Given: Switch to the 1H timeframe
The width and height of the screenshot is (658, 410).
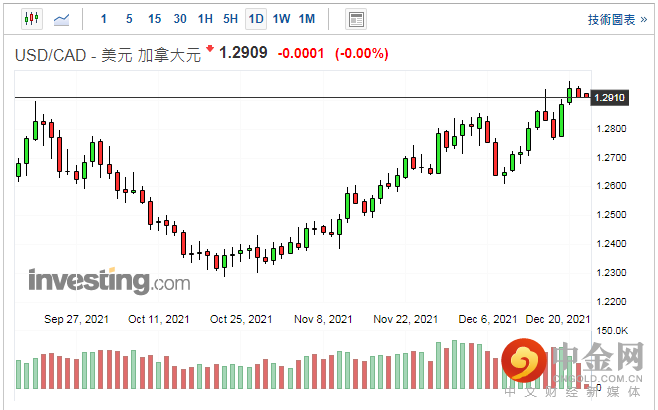Looking at the screenshot, I should pyautogui.click(x=205, y=19).
